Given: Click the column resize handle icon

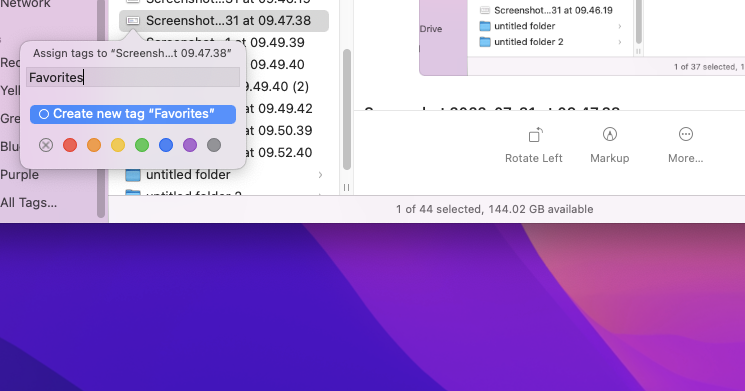Looking at the screenshot, I should click(x=346, y=188).
